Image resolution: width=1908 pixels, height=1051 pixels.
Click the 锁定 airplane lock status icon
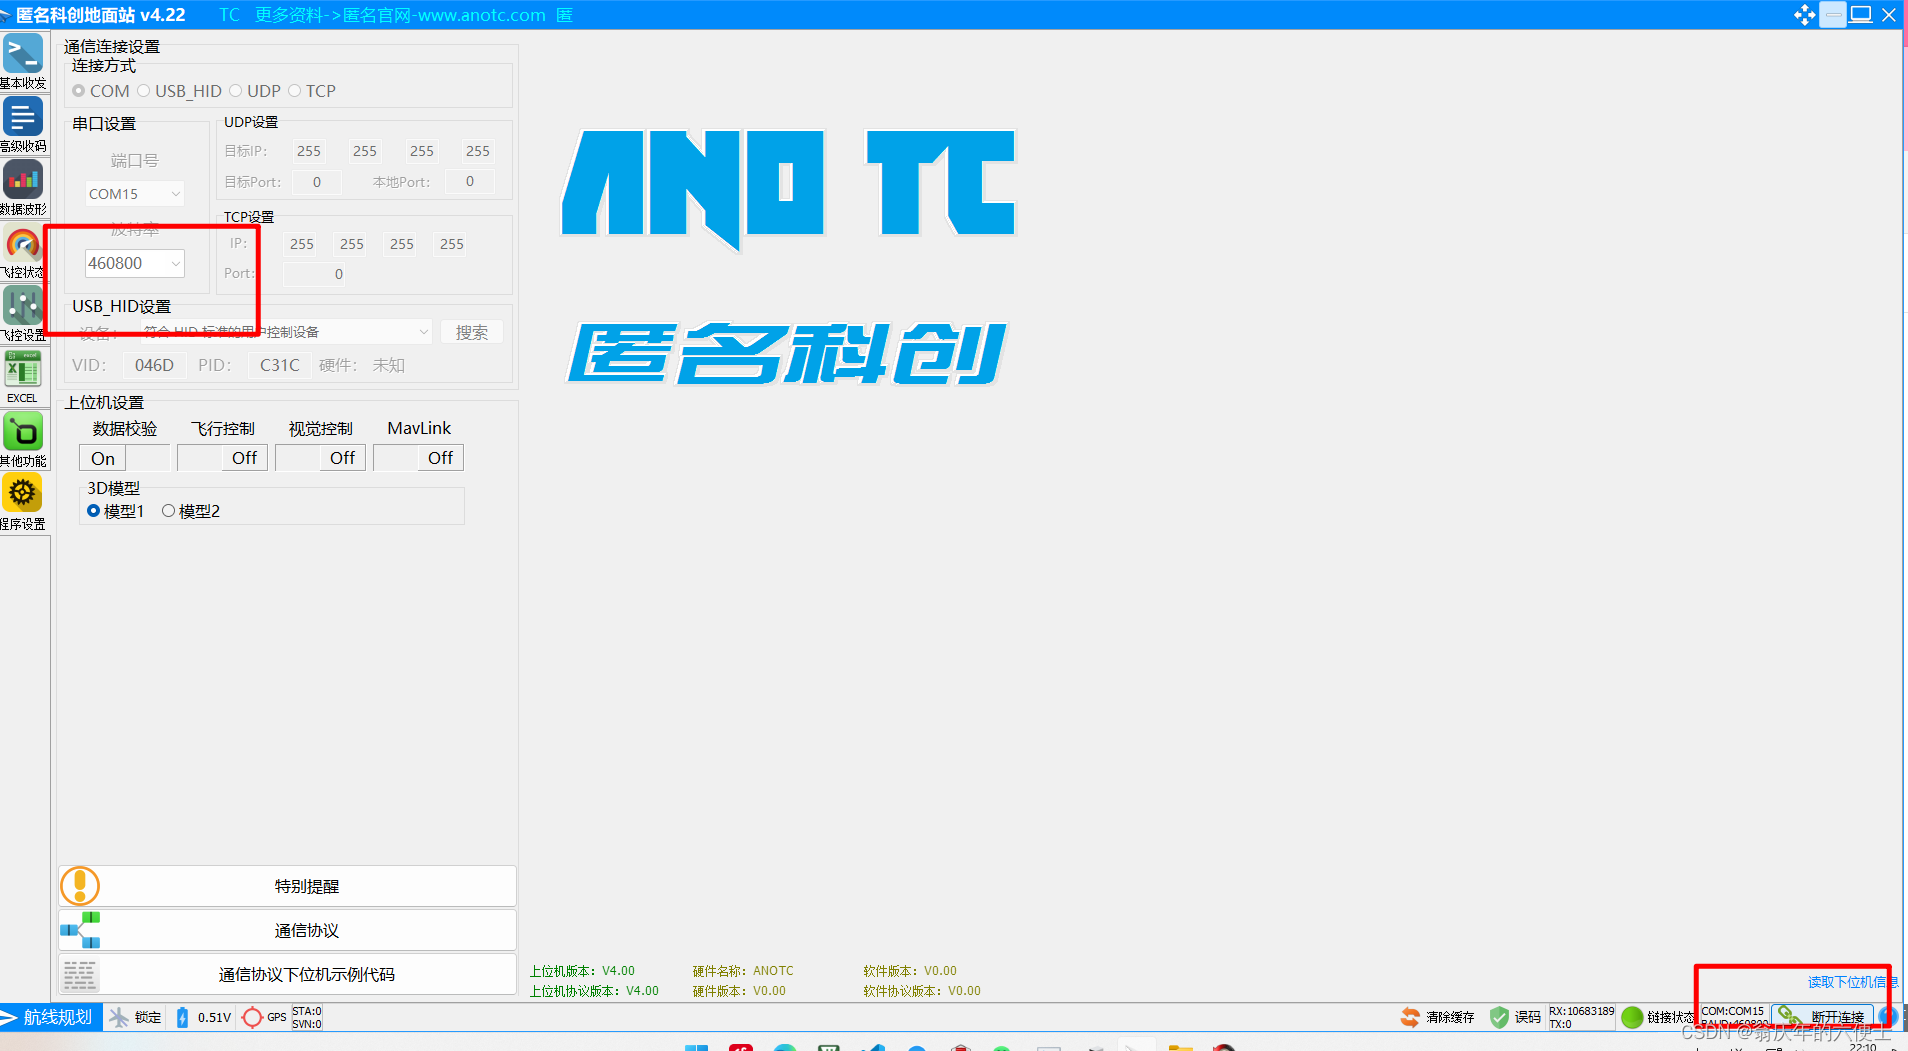pos(119,1017)
